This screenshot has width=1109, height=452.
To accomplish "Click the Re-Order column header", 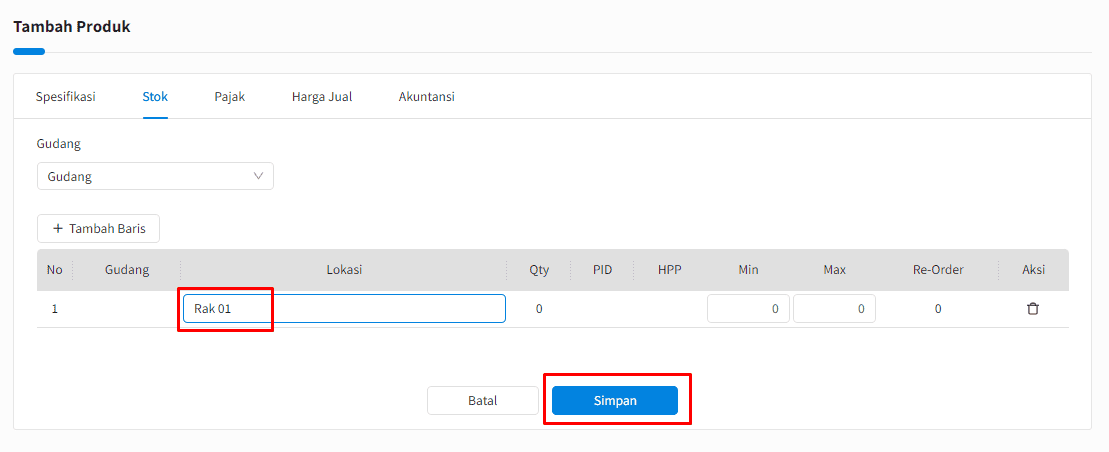I will coord(938,270).
